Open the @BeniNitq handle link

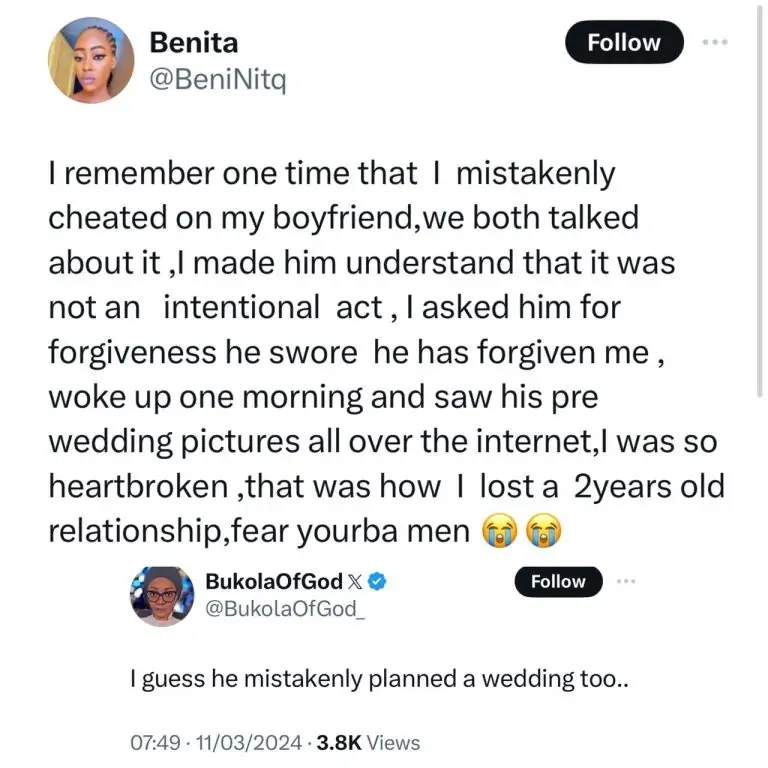pos(217,82)
